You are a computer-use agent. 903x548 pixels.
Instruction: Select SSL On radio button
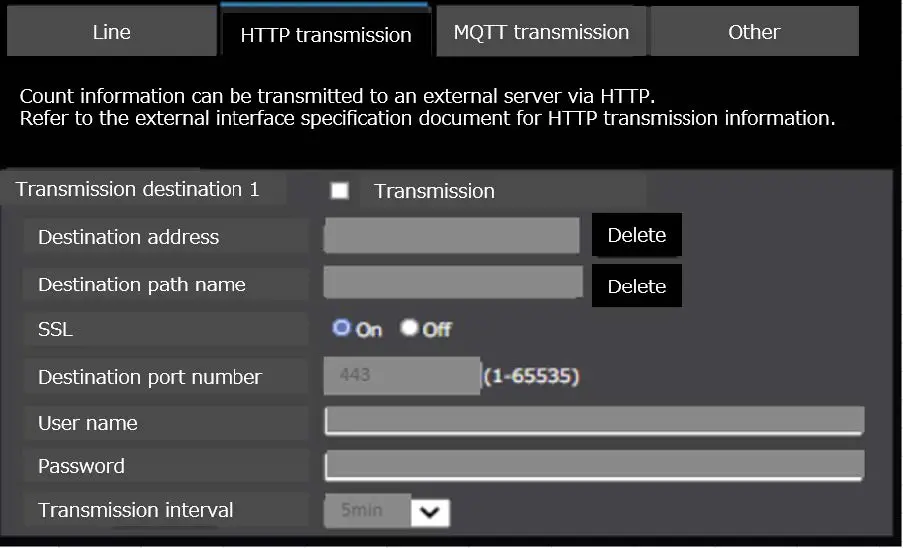[x=341, y=328]
